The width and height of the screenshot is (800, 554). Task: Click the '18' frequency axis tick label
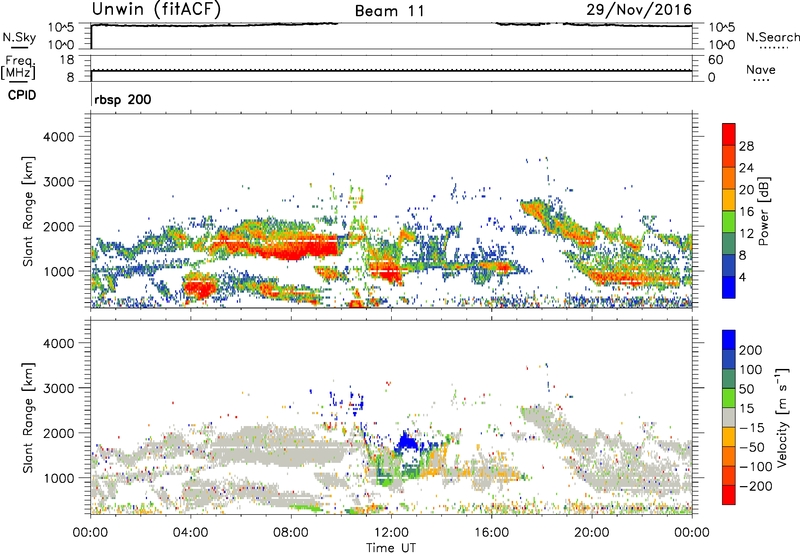point(66,60)
